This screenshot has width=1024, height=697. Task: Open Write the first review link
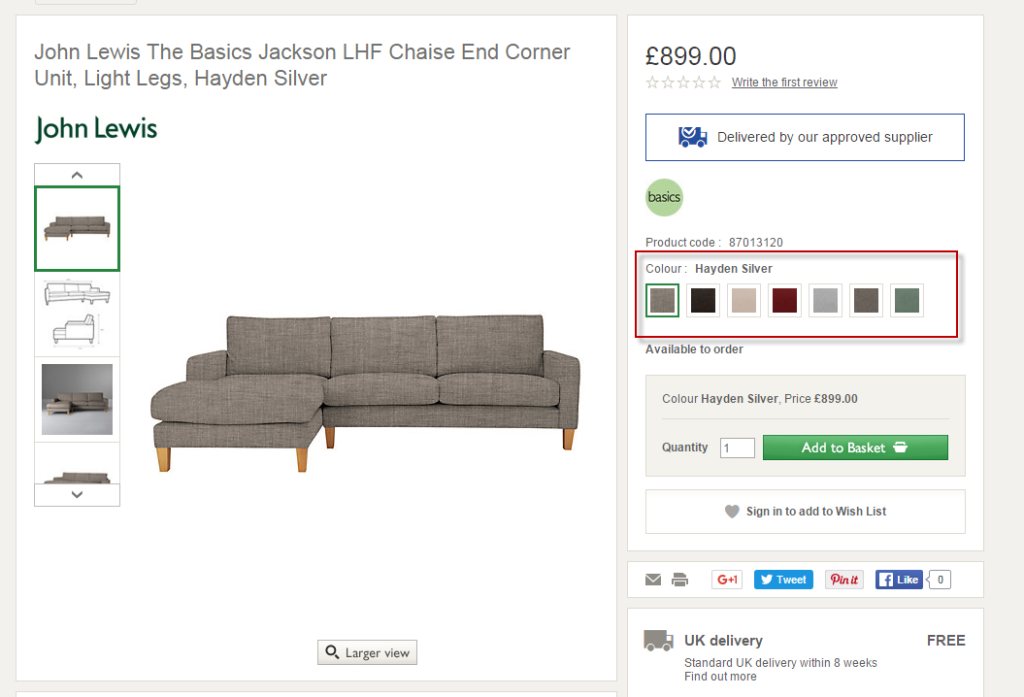tap(784, 83)
